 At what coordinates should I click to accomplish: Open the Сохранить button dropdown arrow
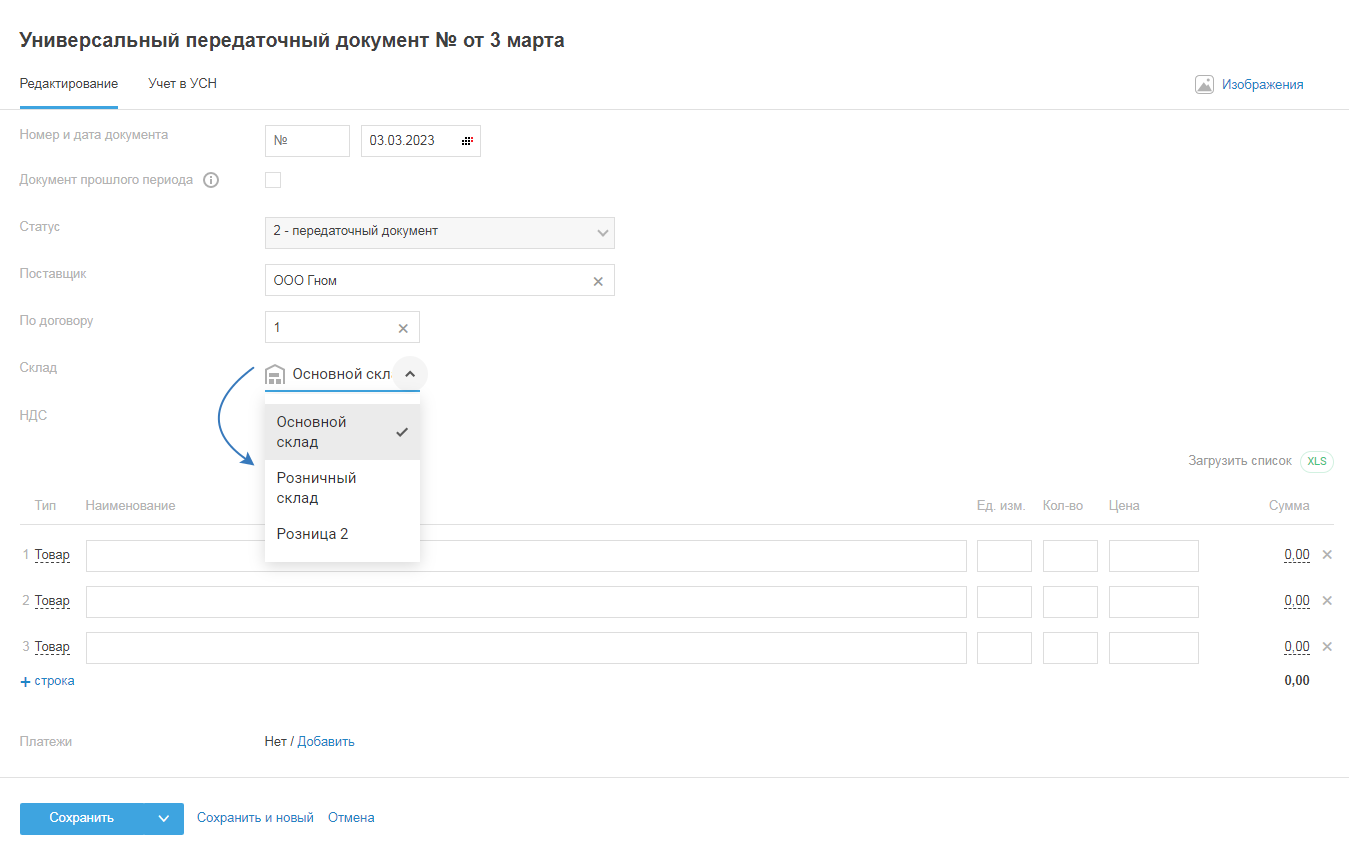(x=164, y=818)
